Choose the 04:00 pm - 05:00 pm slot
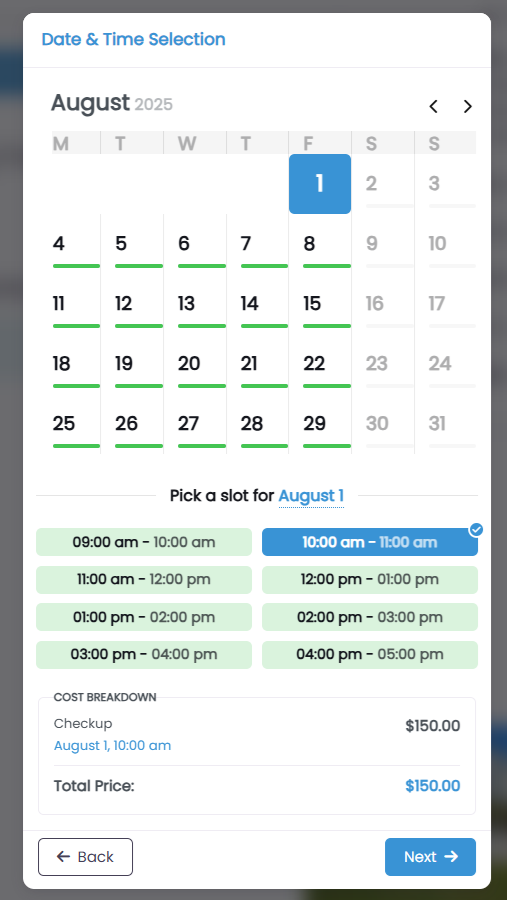 [370, 654]
